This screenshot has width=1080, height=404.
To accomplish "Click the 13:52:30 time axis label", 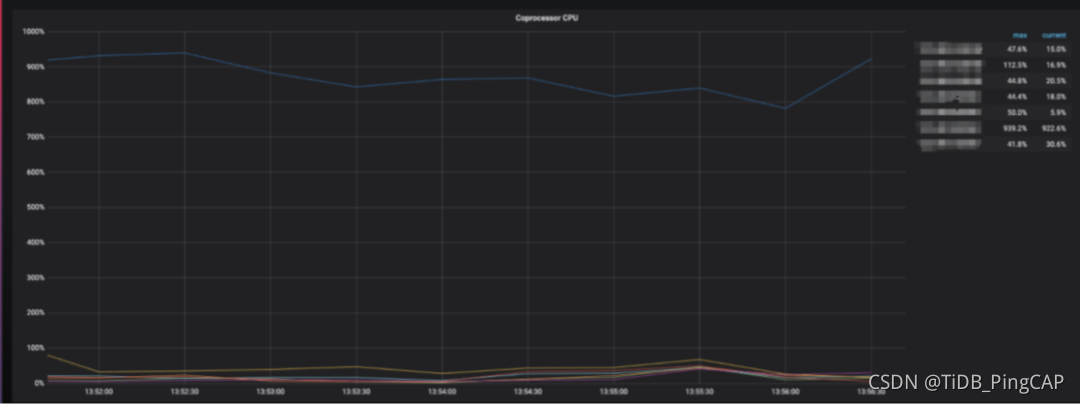I will [184, 392].
